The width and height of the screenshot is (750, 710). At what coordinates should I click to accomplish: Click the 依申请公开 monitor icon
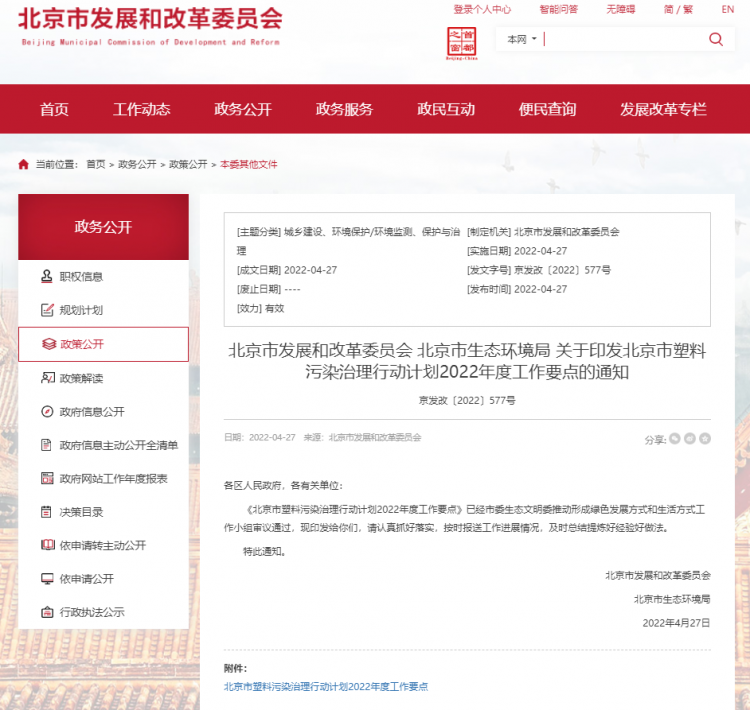pos(47,579)
